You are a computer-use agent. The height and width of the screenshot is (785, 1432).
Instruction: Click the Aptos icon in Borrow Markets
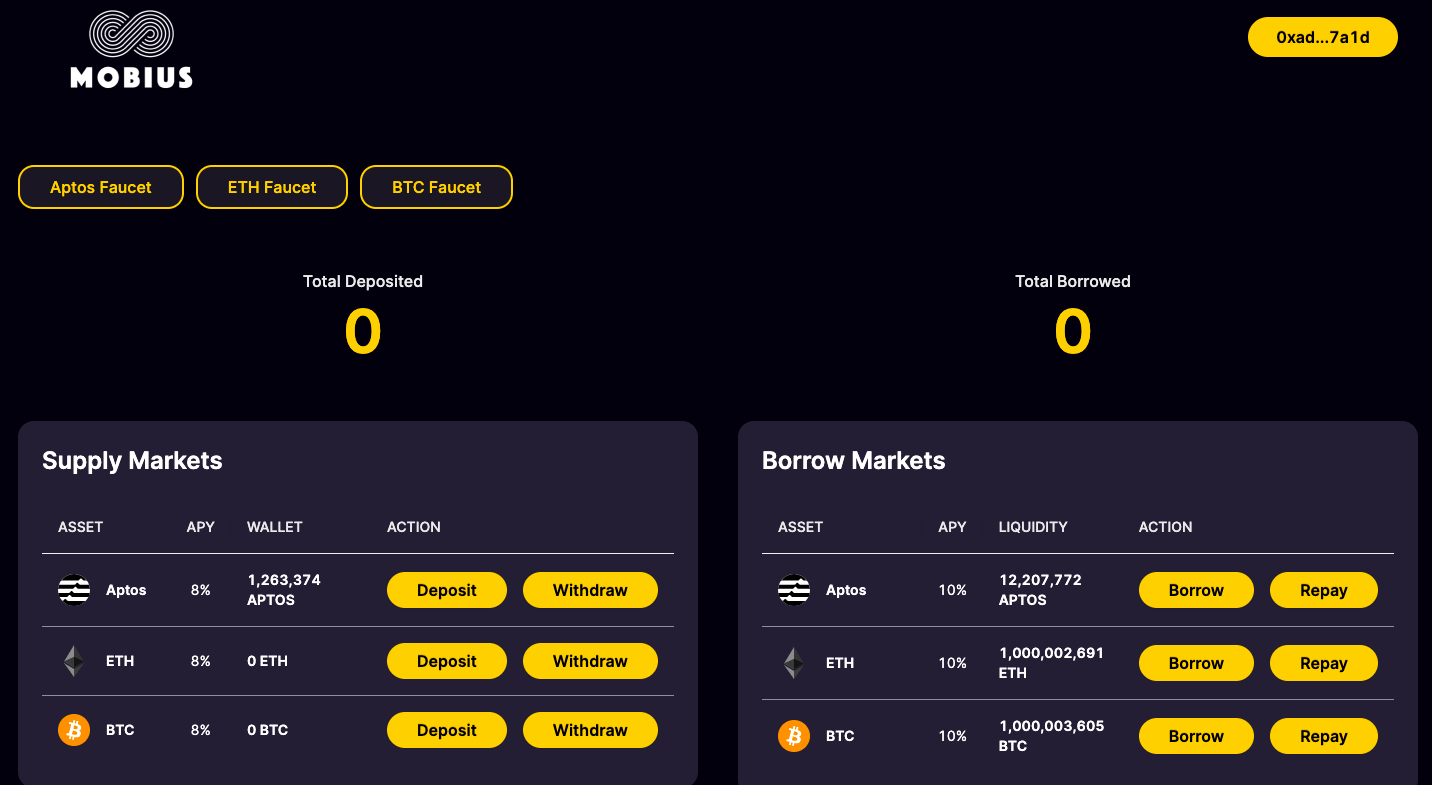794,590
